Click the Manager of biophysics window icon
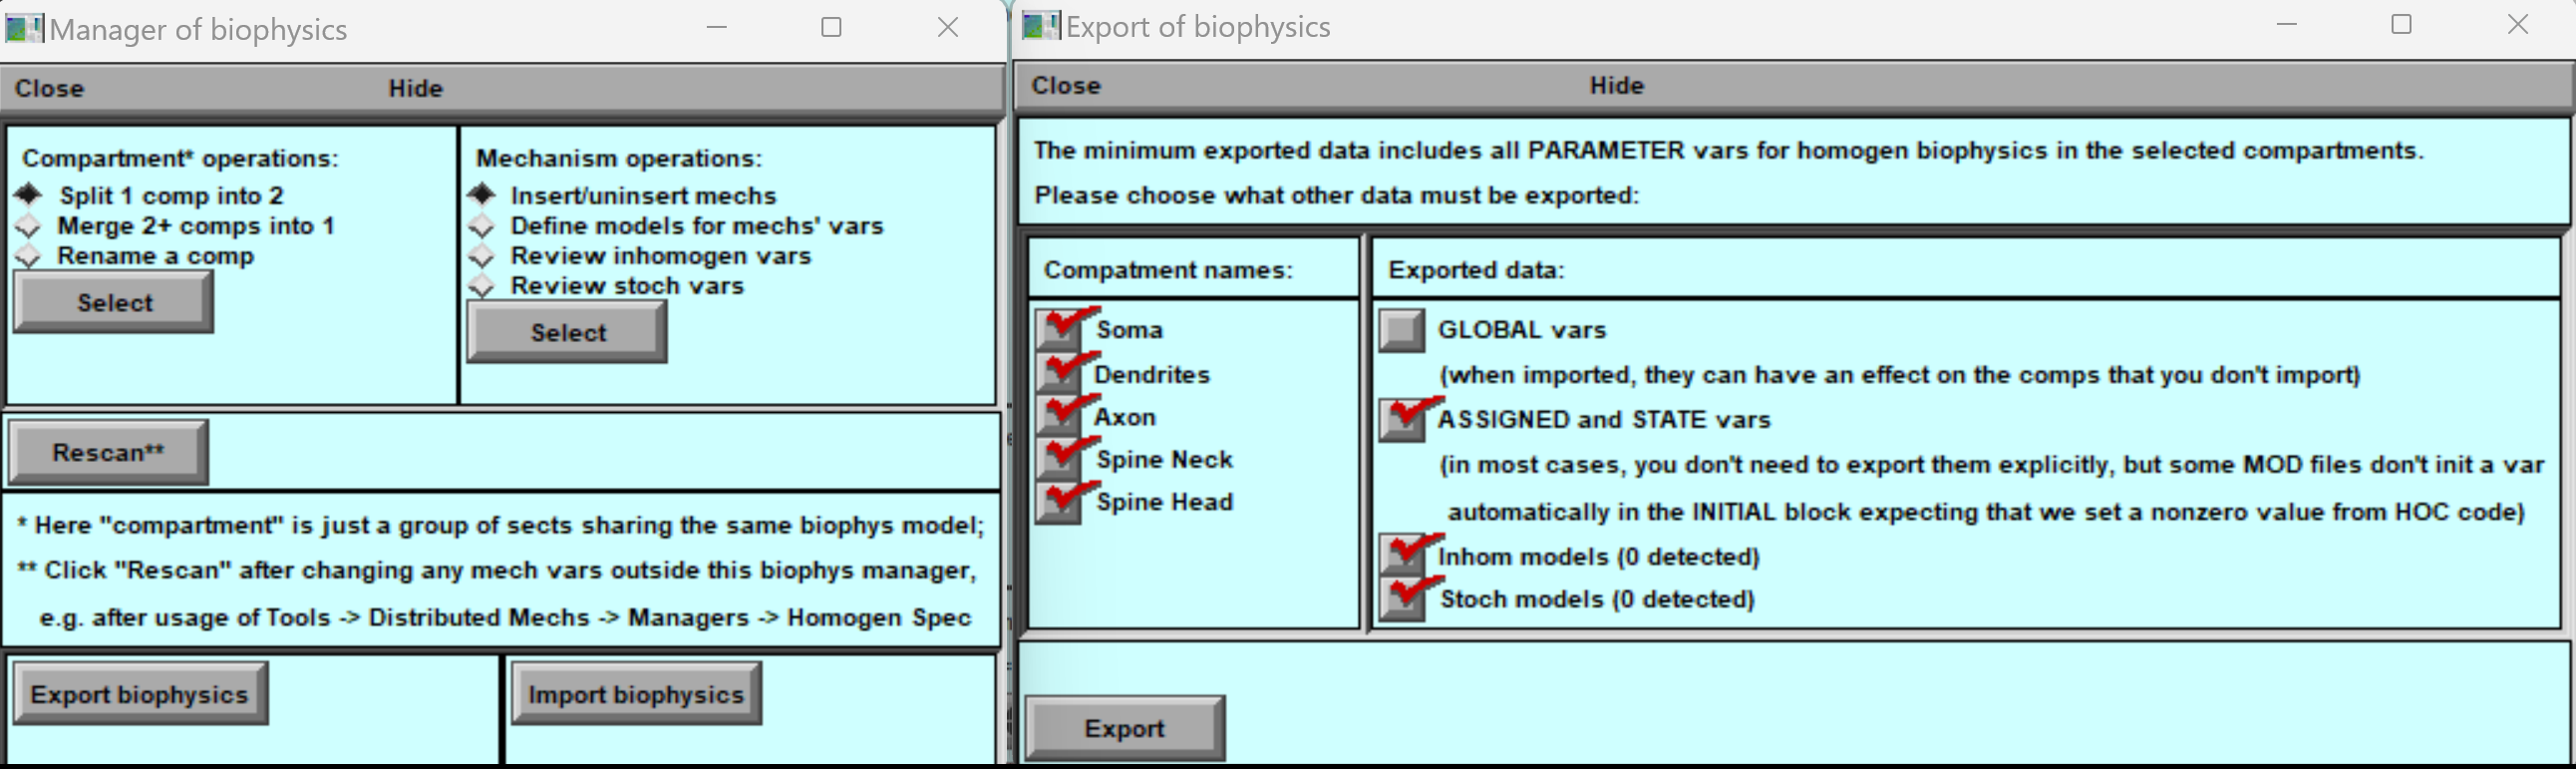This screenshot has height=769, width=2576. click(x=24, y=28)
